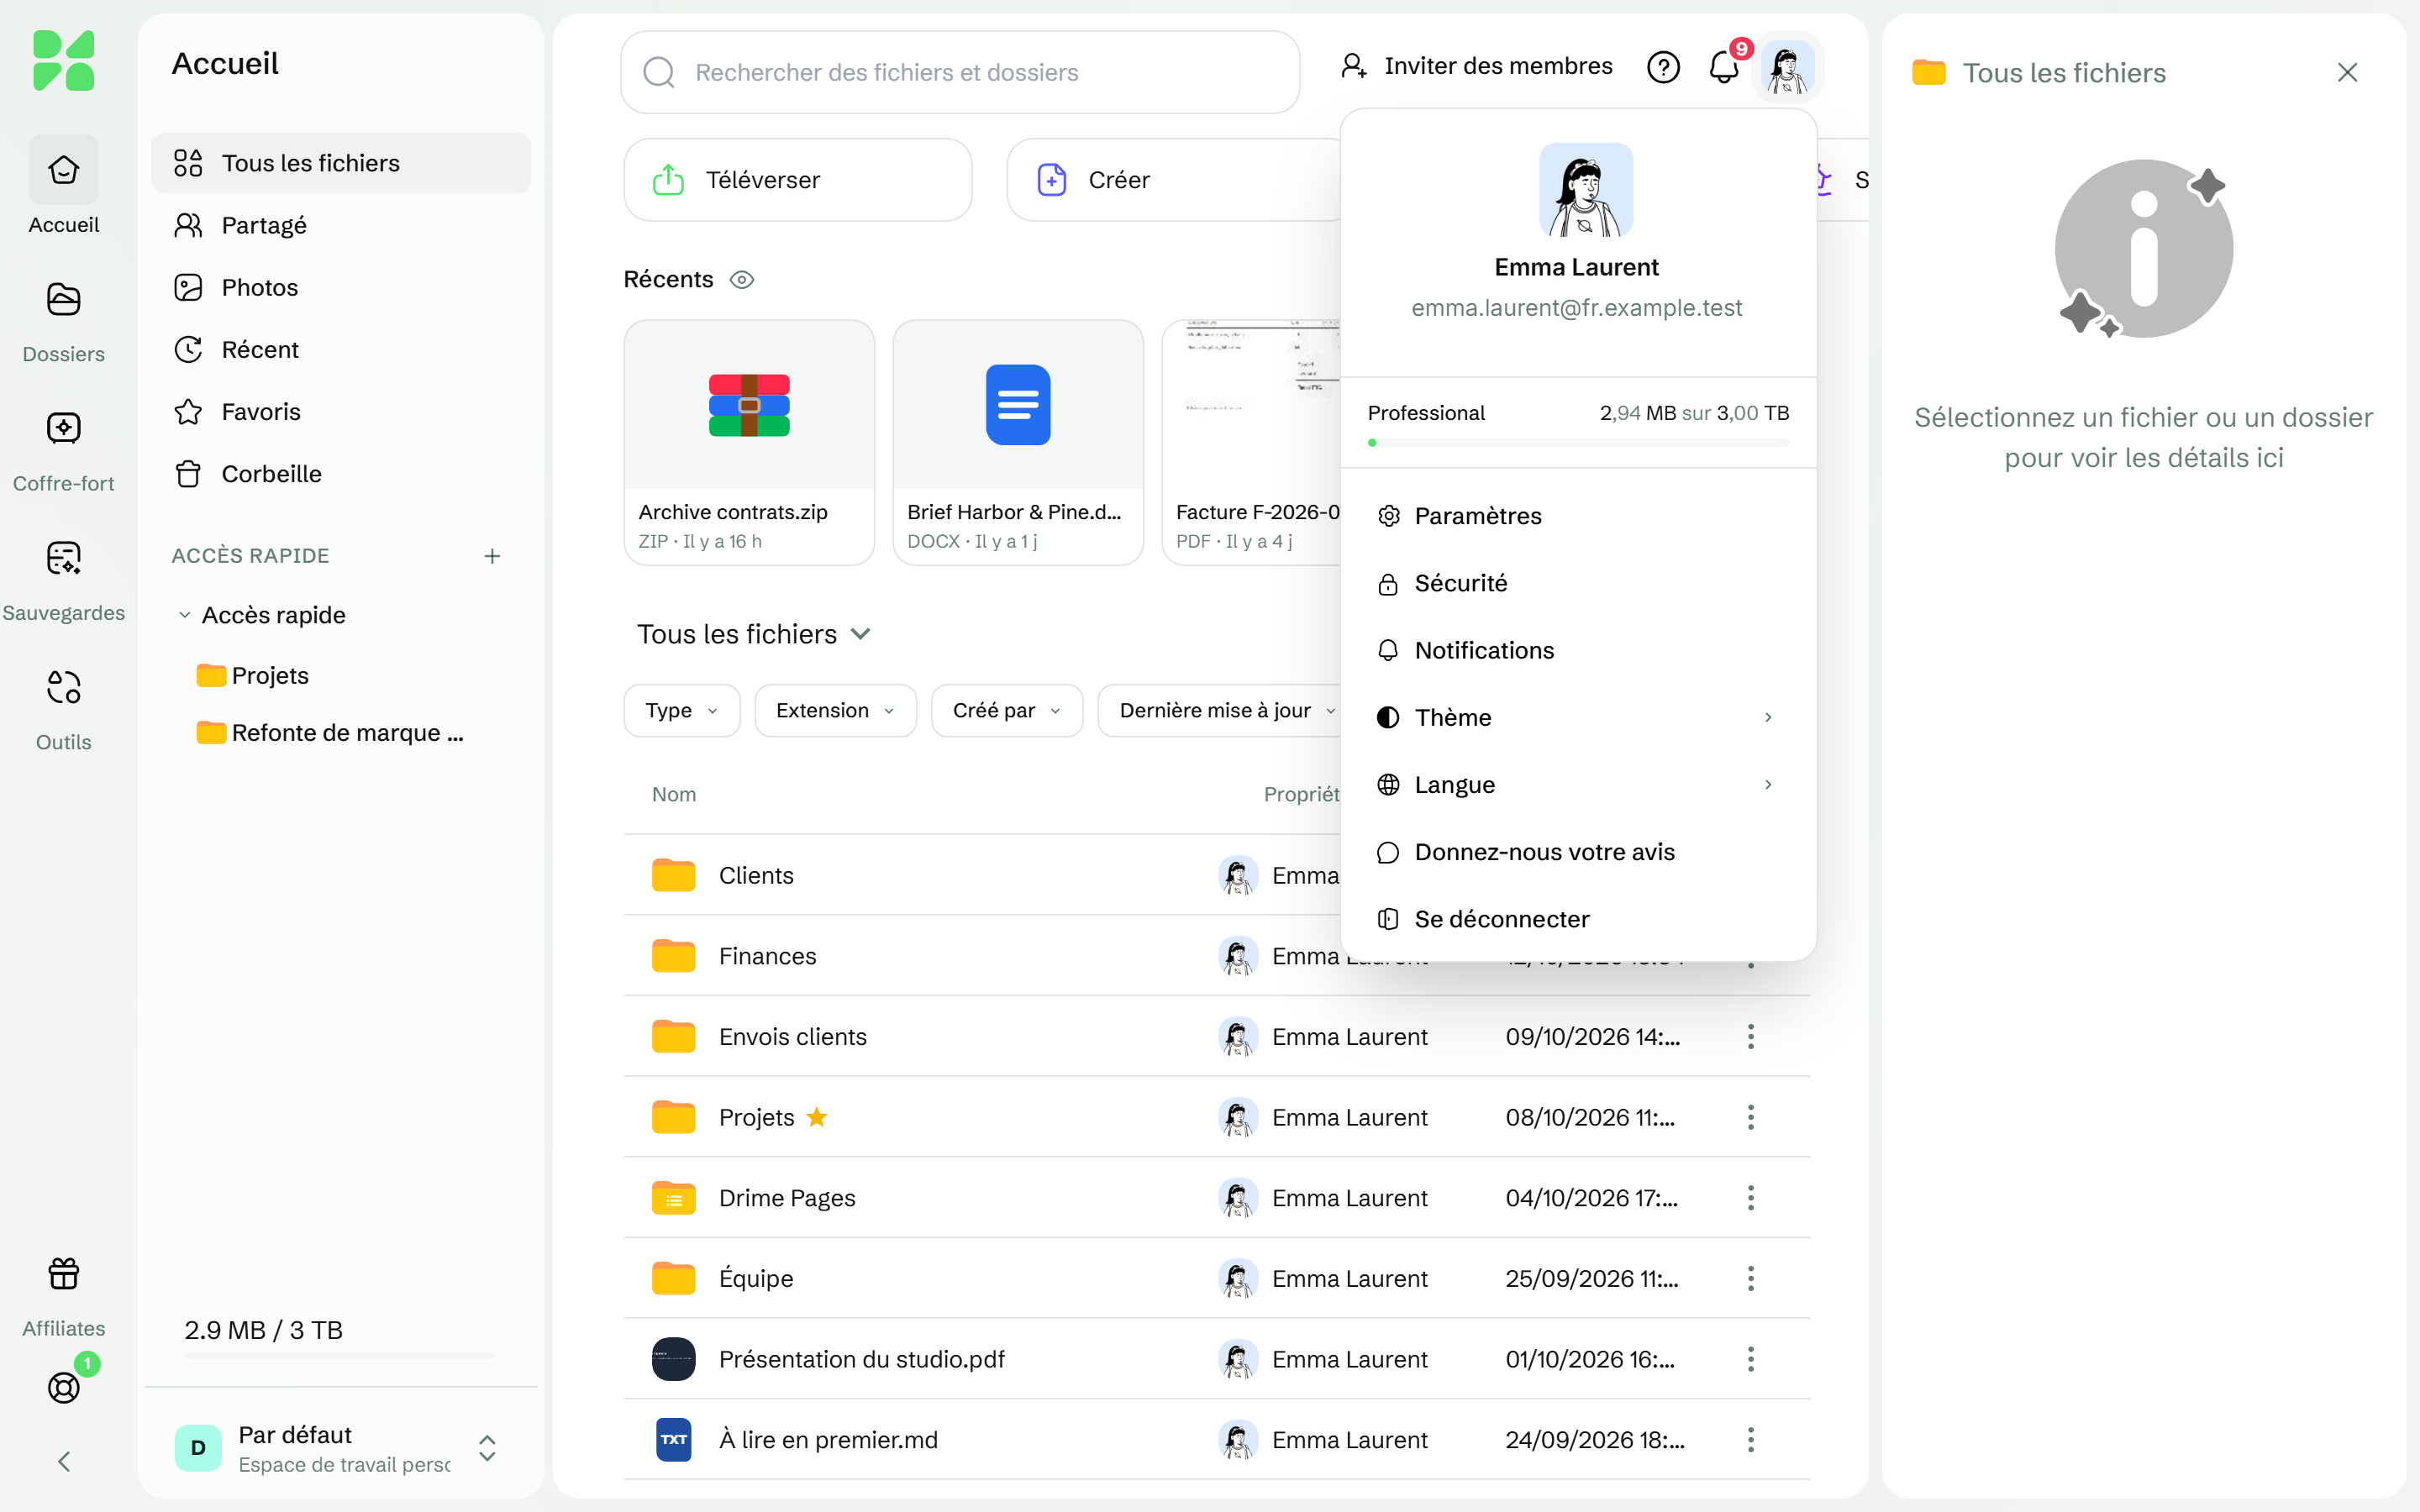Expand the Thème submenu
This screenshot has height=1512, width=2420.
pyautogui.click(x=1578, y=717)
